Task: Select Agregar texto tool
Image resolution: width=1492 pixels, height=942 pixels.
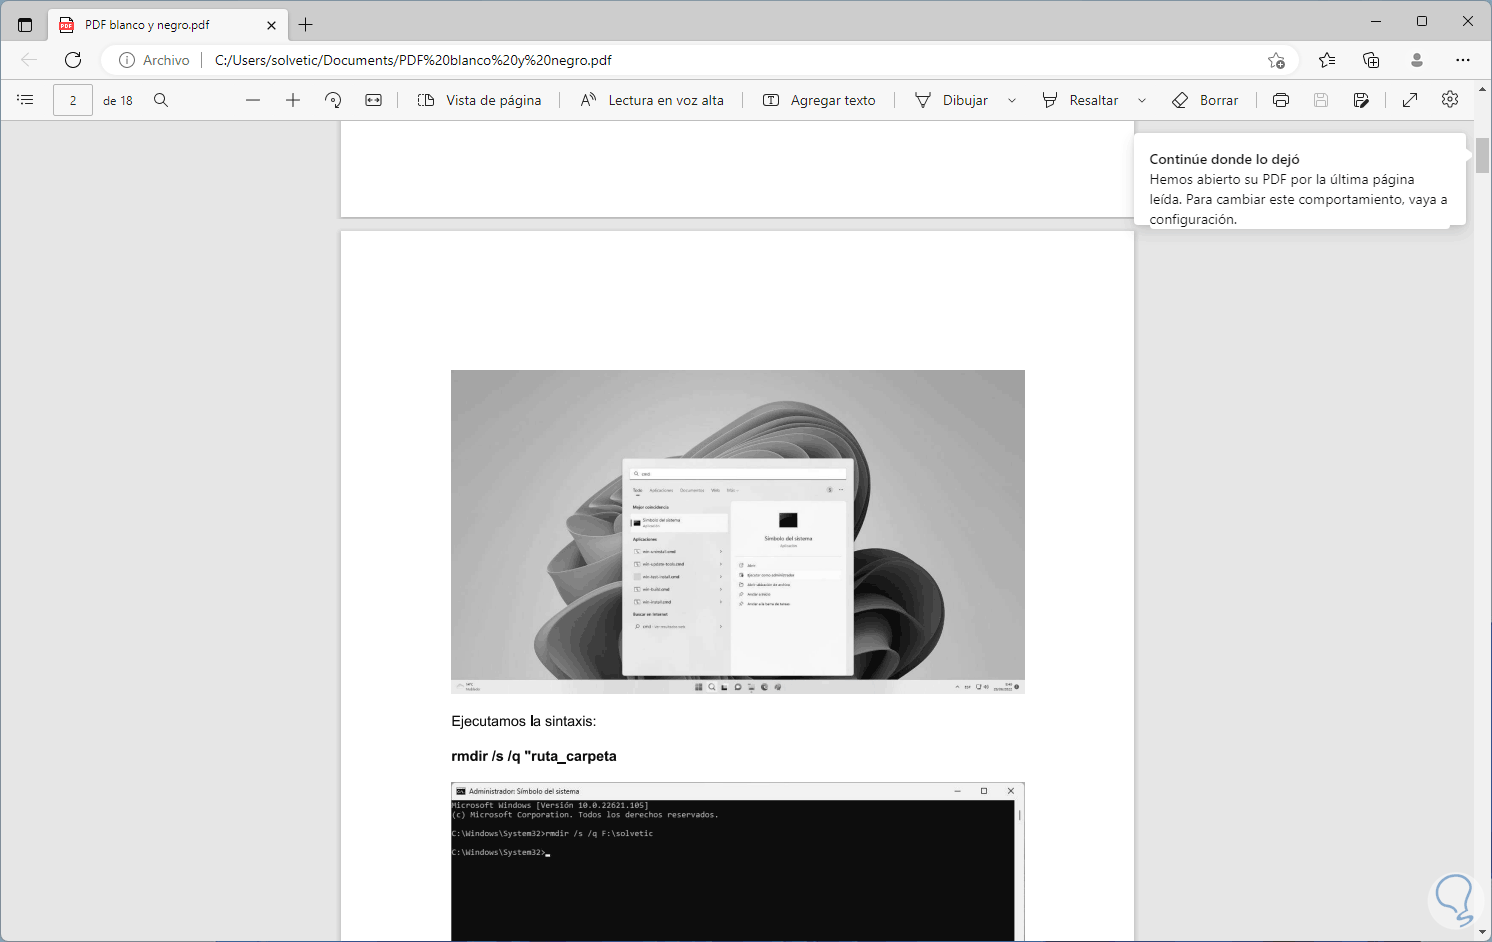Action: [819, 100]
